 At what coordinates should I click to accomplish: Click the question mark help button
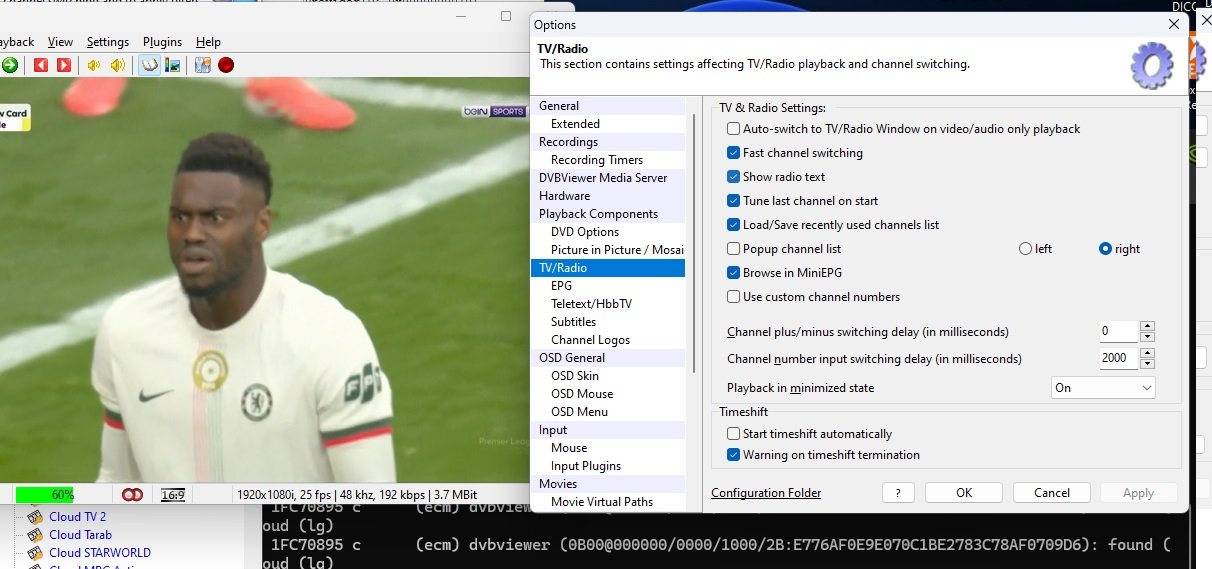click(898, 493)
